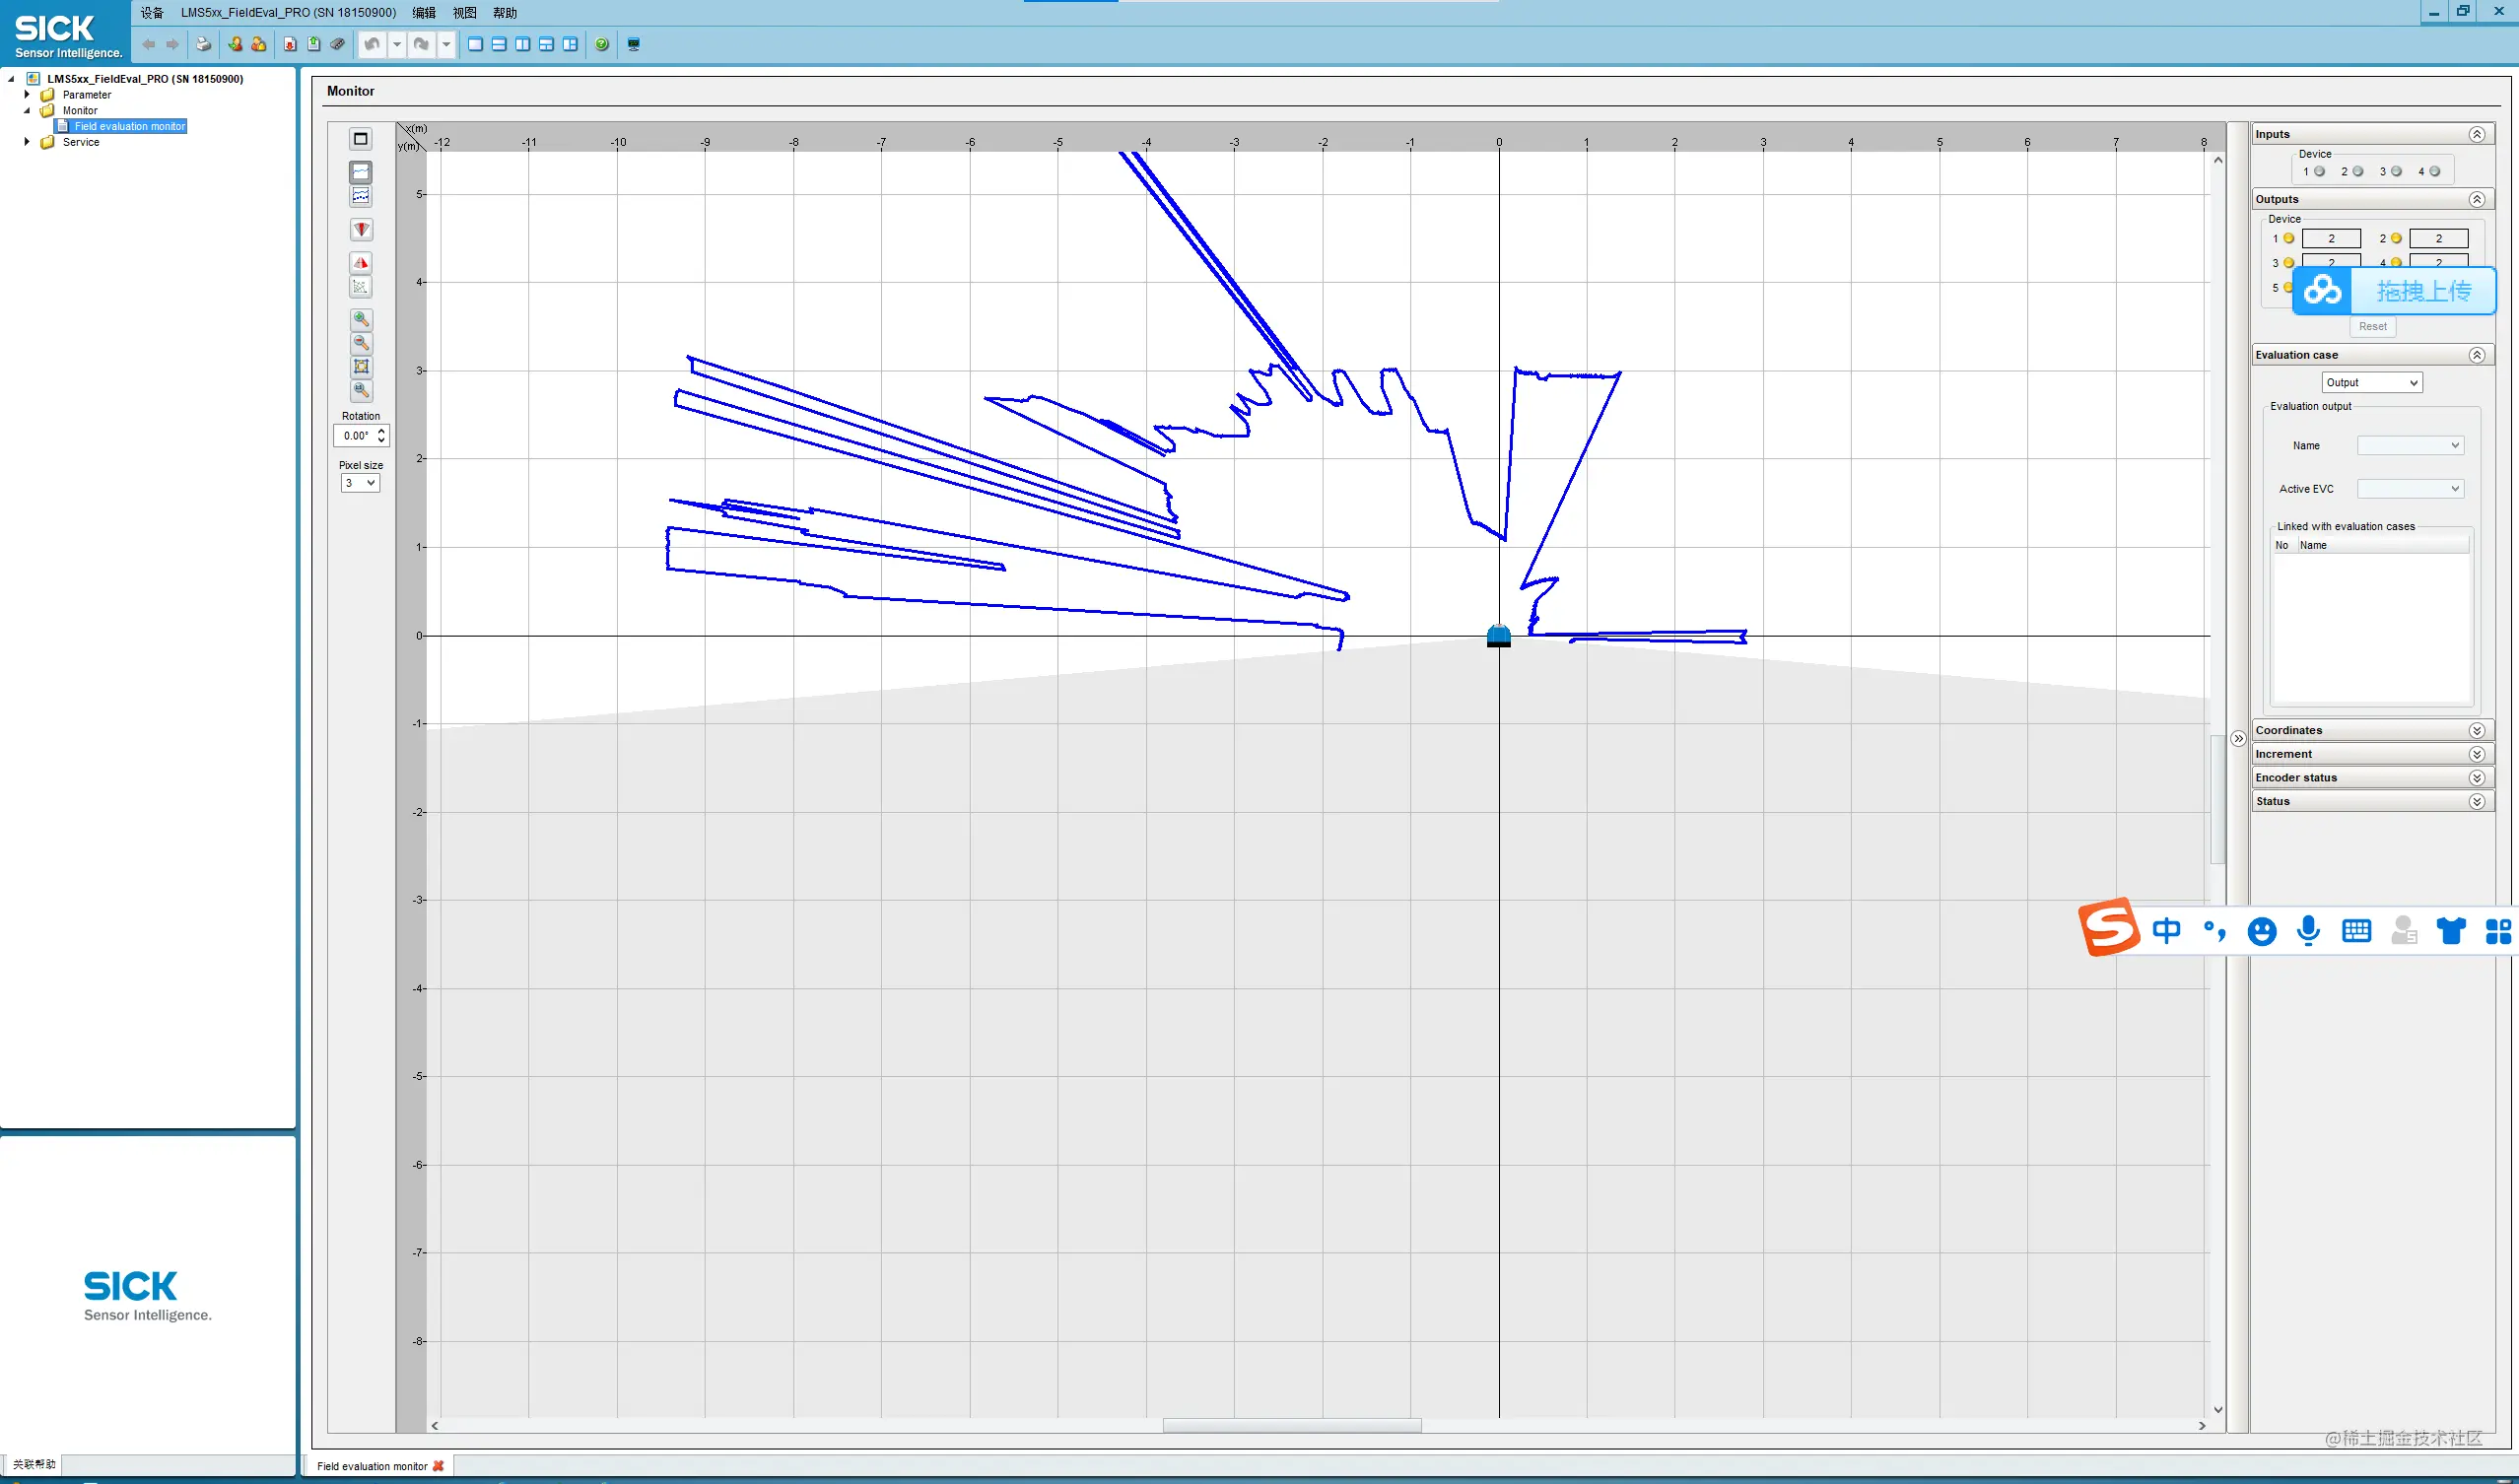The width and height of the screenshot is (2519, 1484).
Task: Click the fullscreen monitor view icon
Action: tap(361, 139)
